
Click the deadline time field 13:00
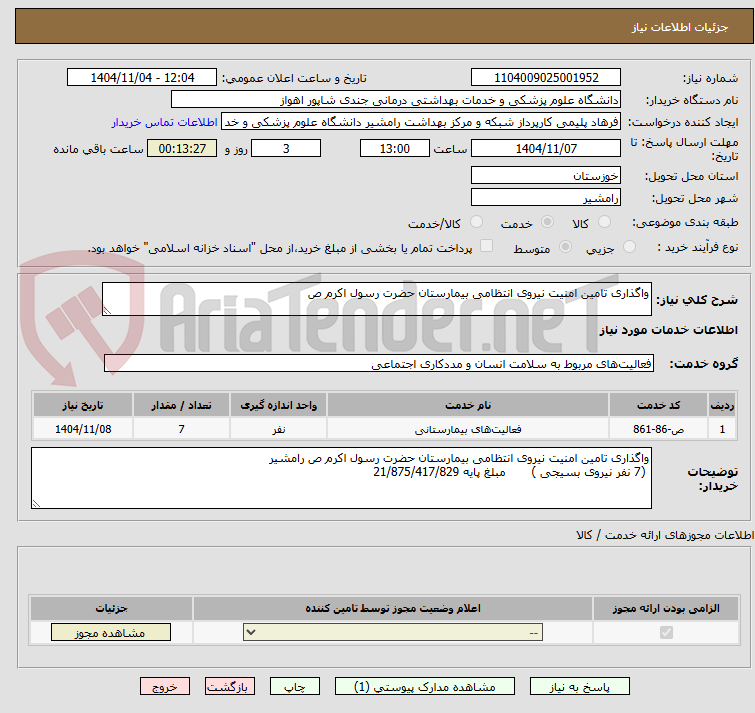click(395, 148)
